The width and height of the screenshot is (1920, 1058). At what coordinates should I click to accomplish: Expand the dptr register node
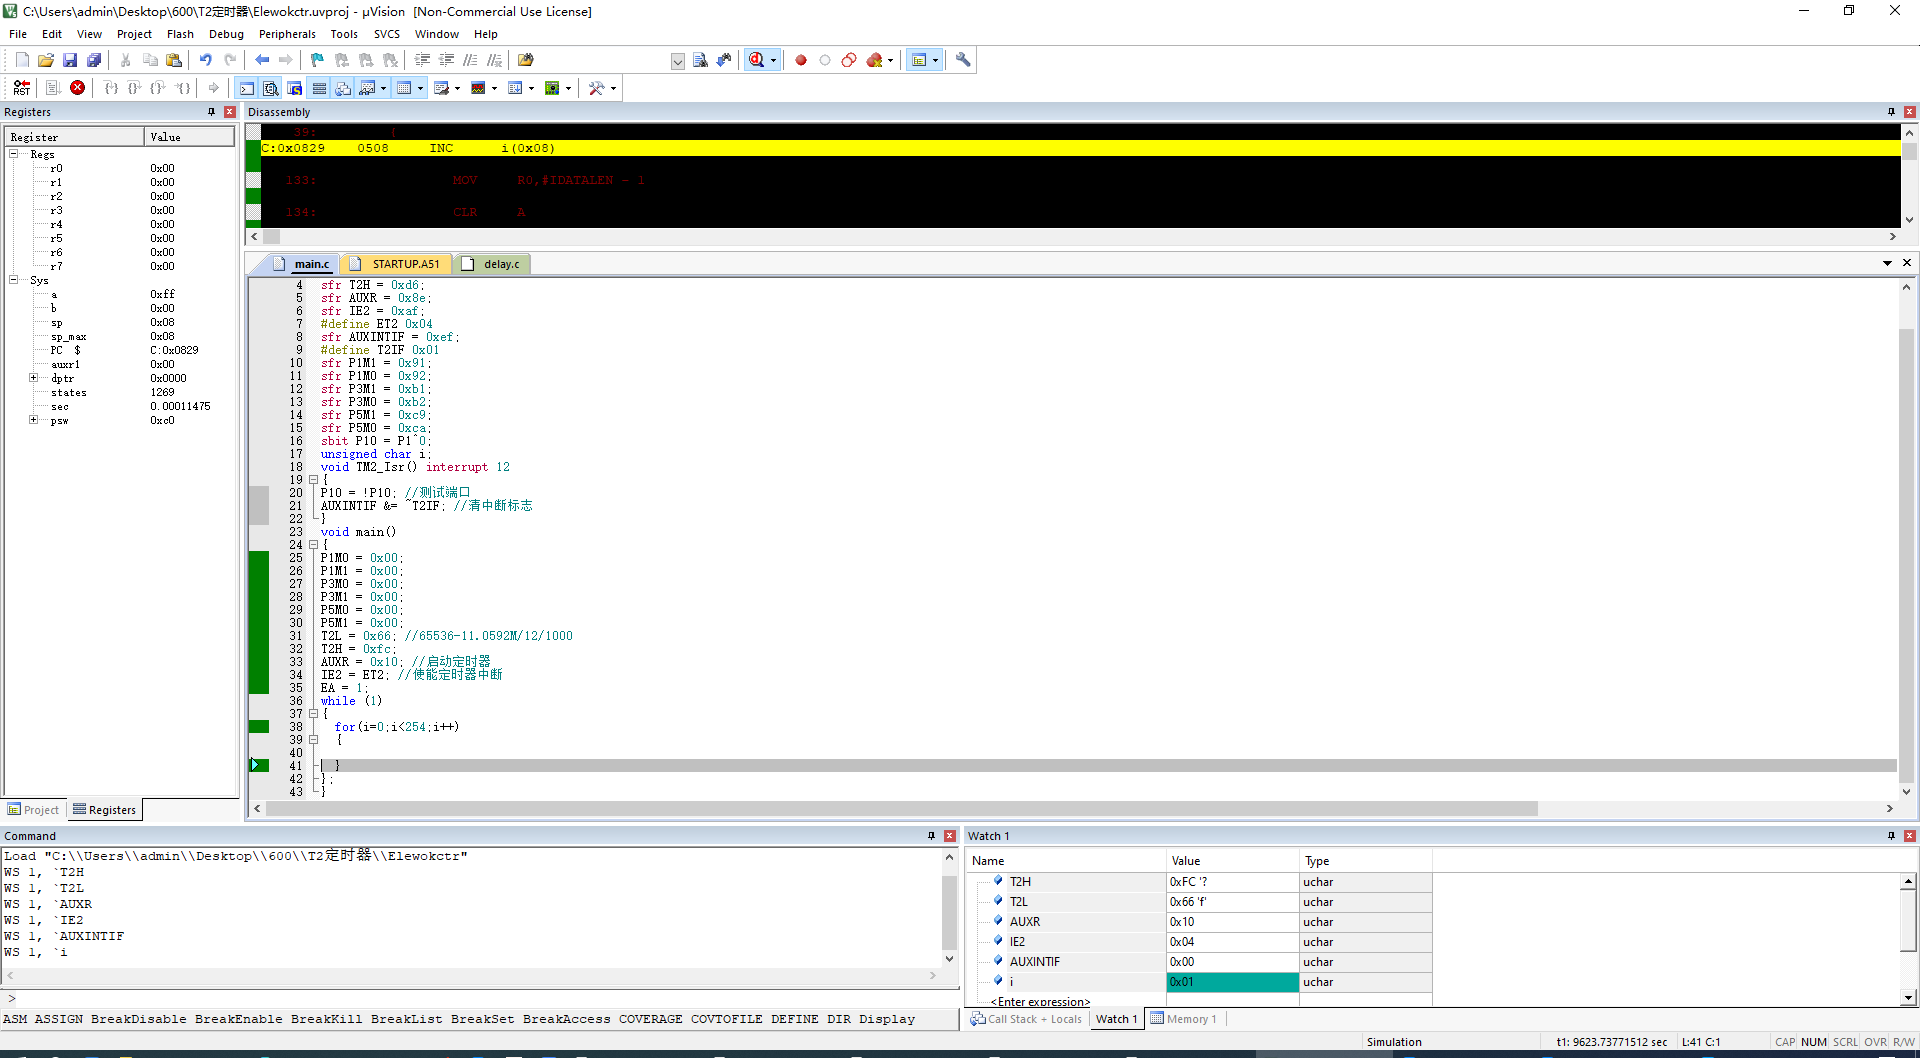coord(34,378)
